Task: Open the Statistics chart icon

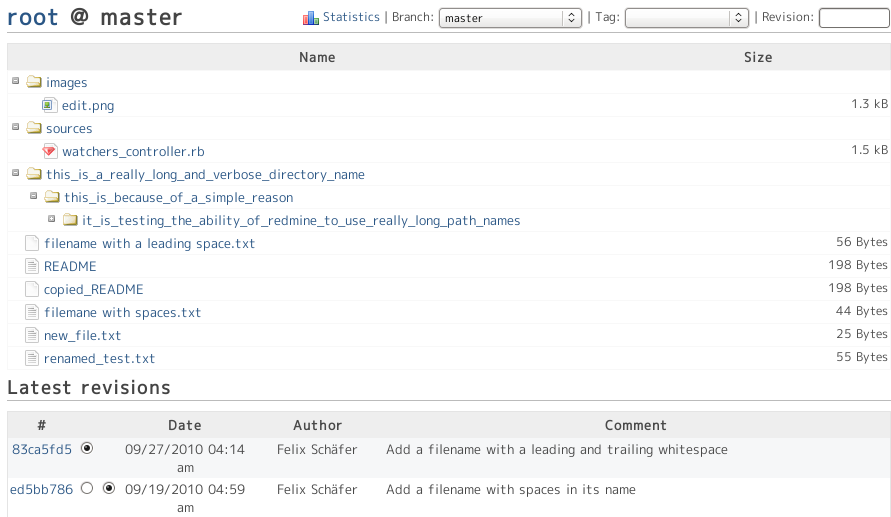Action: tap(310, 18)
